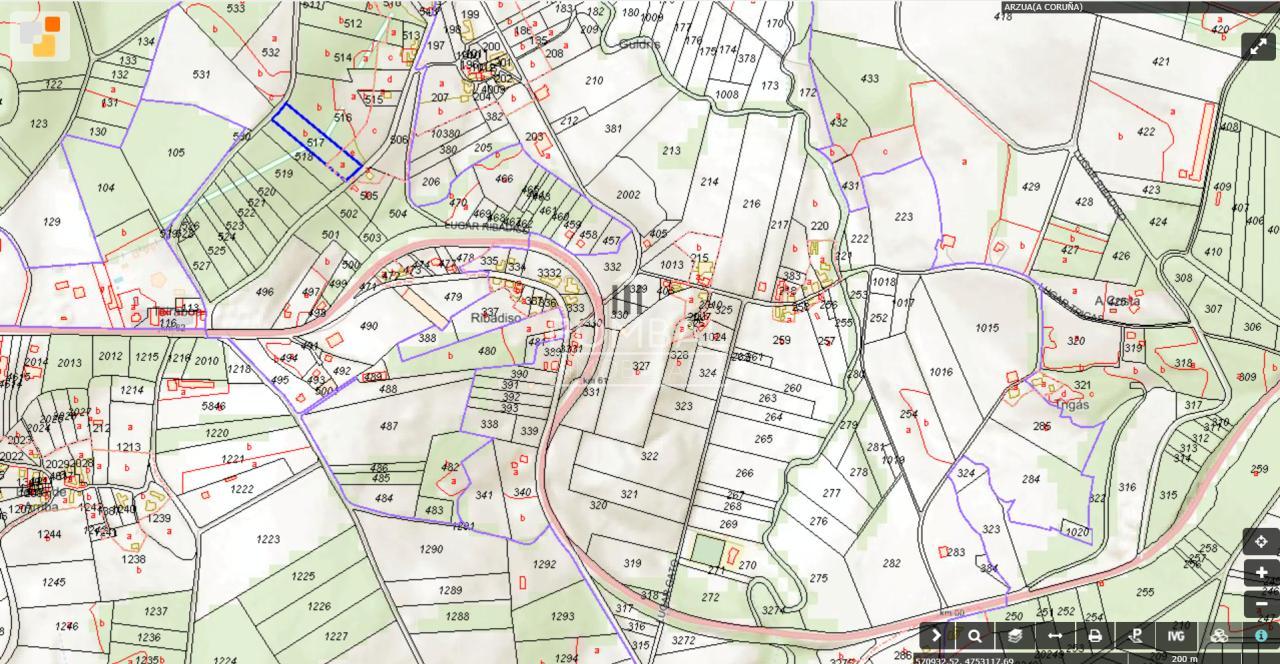Open the map layers panel

[x=1015, y=635]
